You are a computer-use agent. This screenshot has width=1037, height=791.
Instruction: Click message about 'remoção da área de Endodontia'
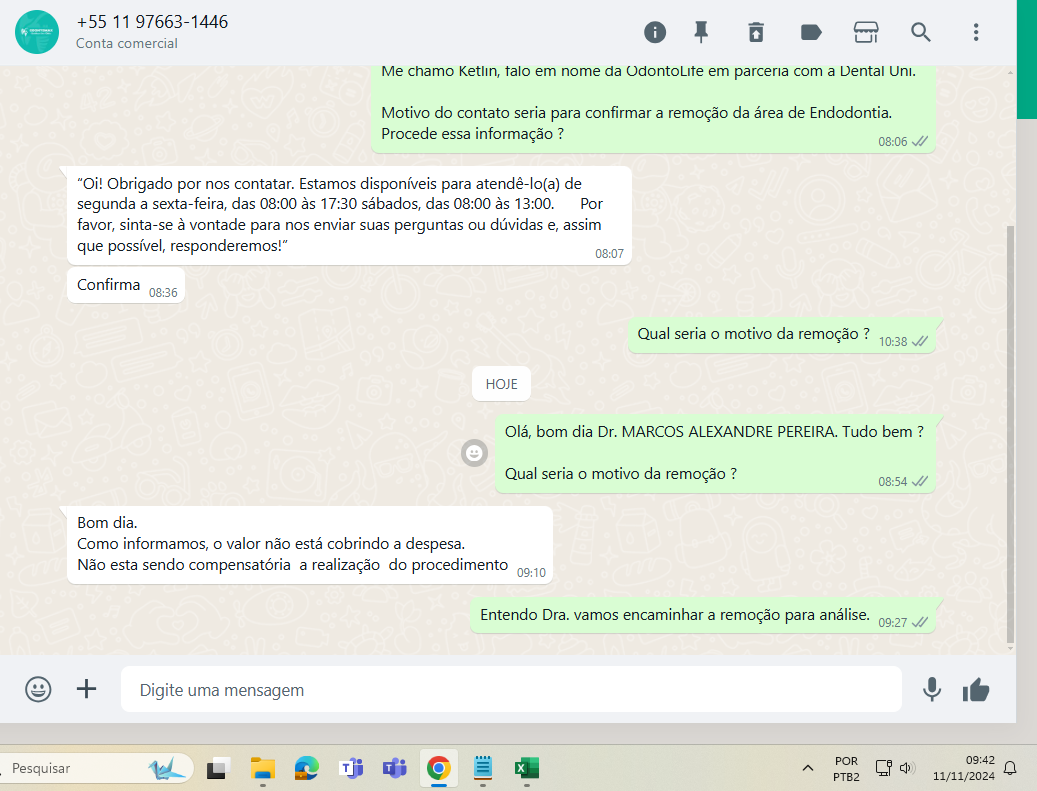pos(653,109)
